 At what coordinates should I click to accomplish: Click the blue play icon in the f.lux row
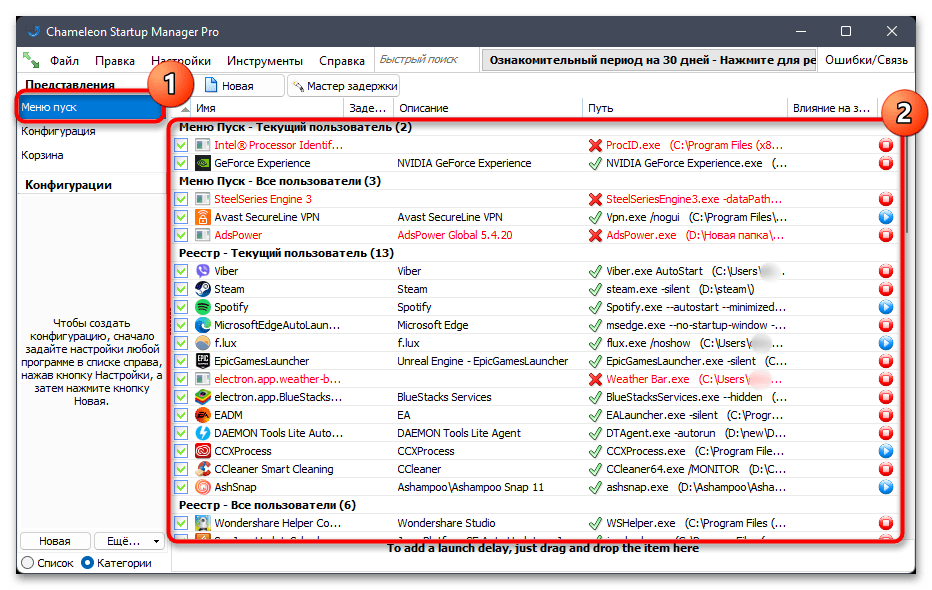click(x=886, y=343)
